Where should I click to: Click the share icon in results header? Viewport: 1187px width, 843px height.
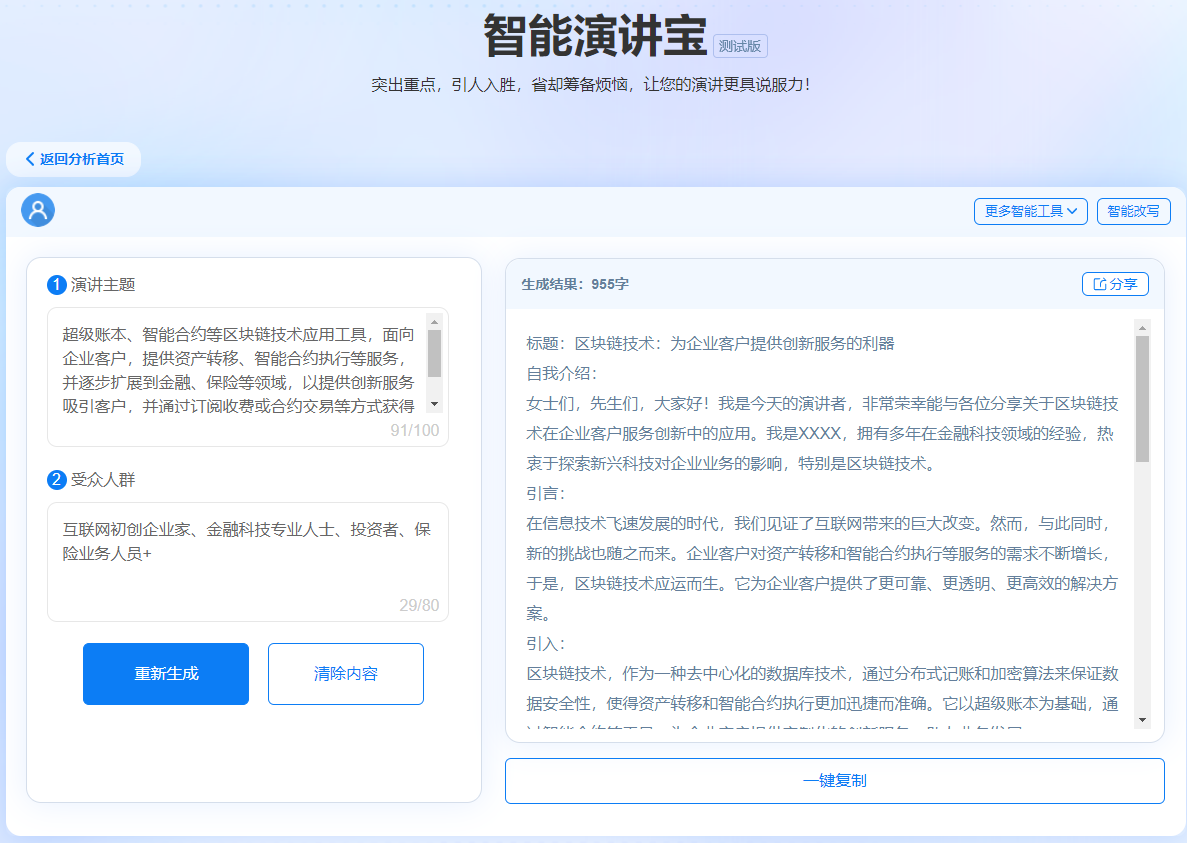point(1100,284)
